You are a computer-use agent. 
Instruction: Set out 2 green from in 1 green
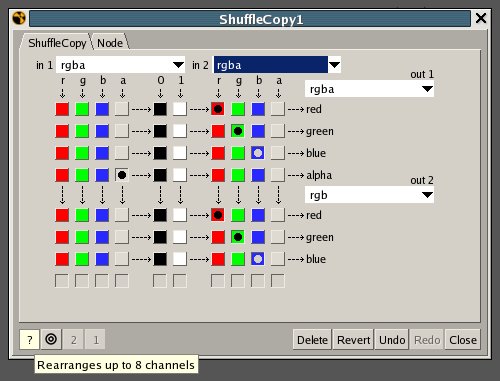point(82,237)
